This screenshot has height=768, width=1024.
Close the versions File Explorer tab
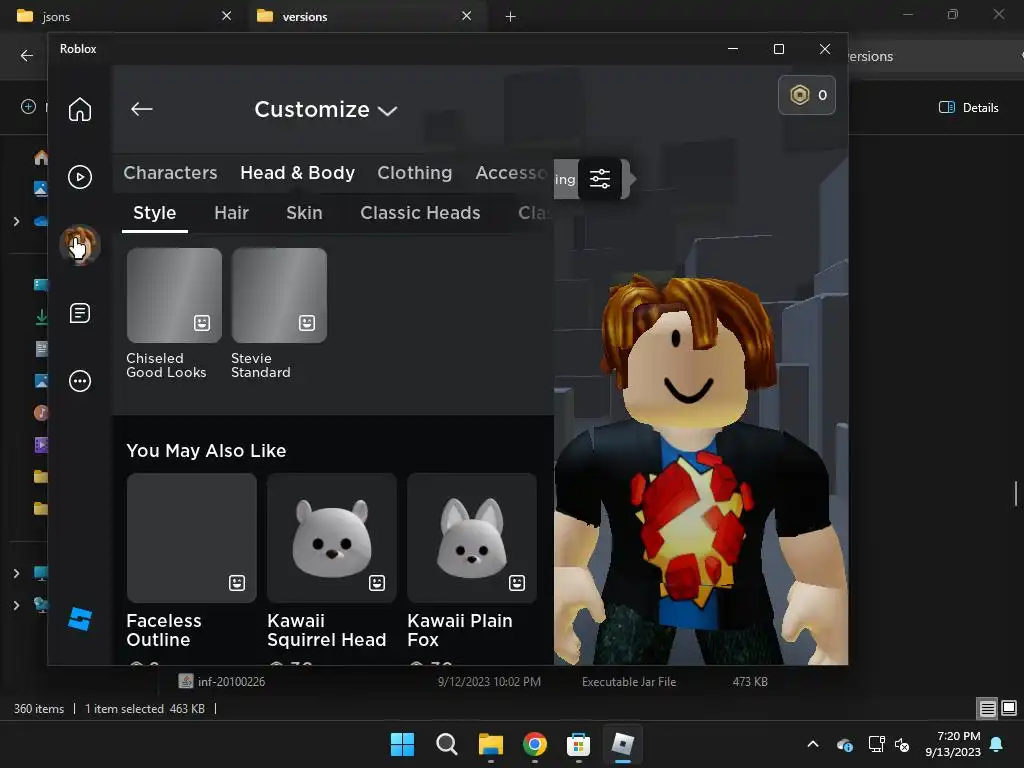466,16
